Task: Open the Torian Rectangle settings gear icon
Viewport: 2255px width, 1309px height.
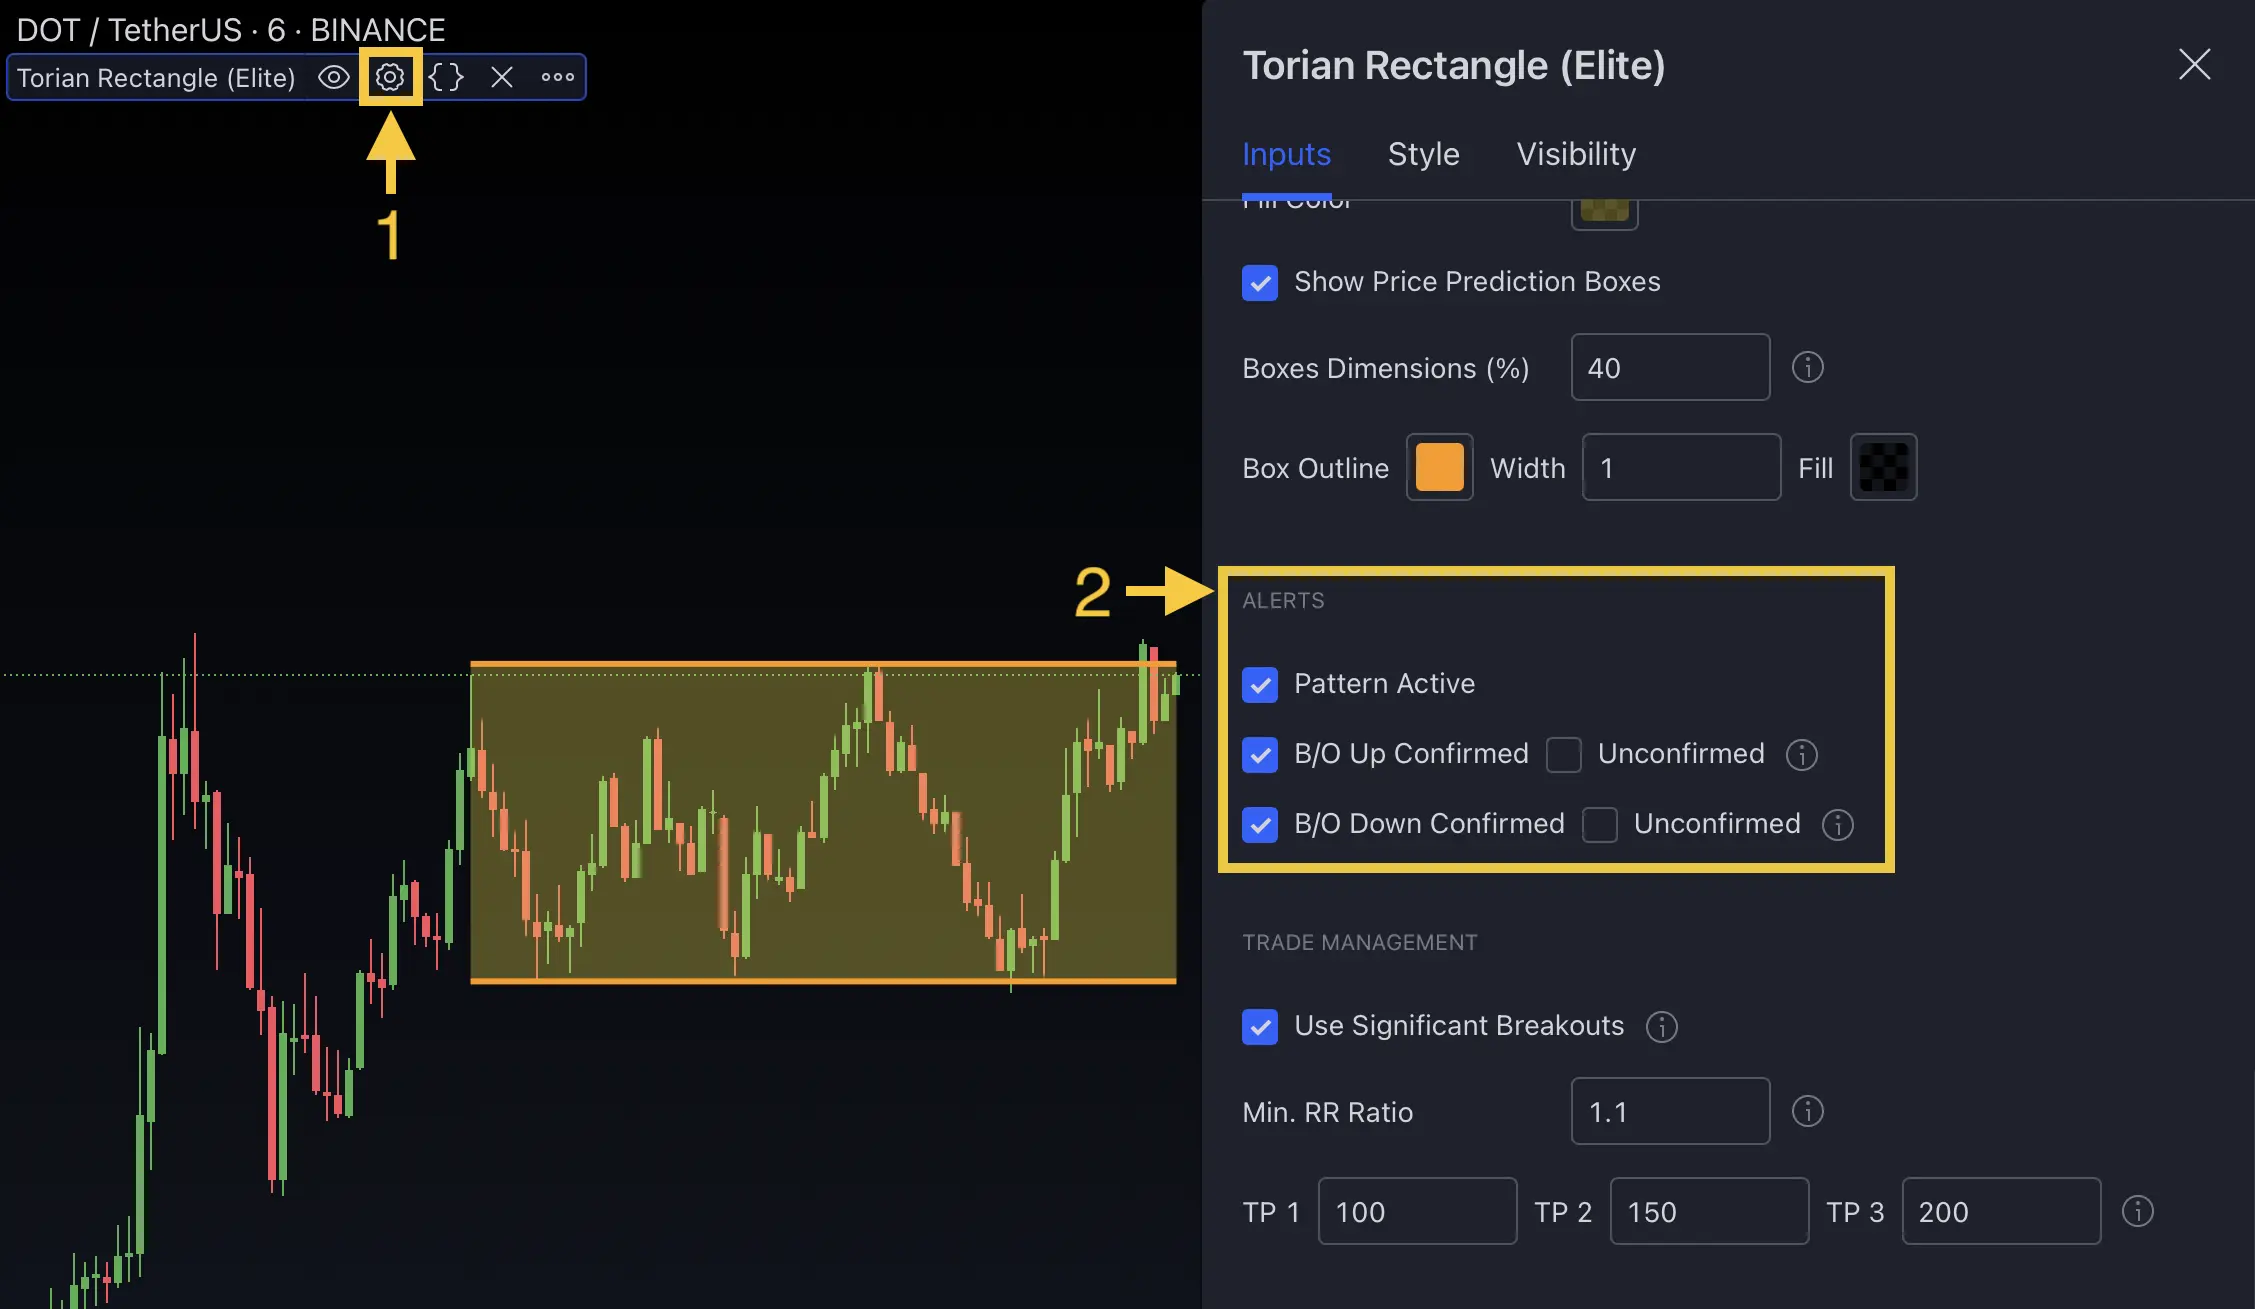Action: (390, 77)
